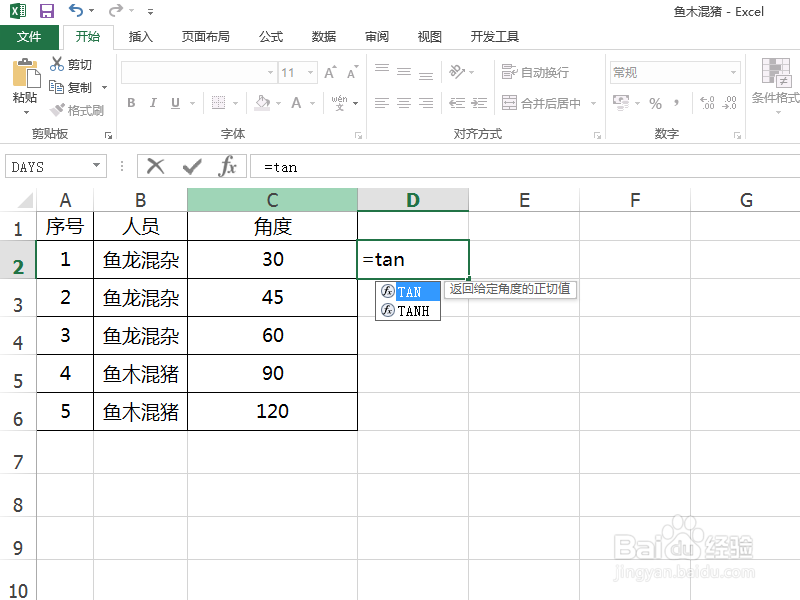Click the increase font size icon

click(330, 72)
